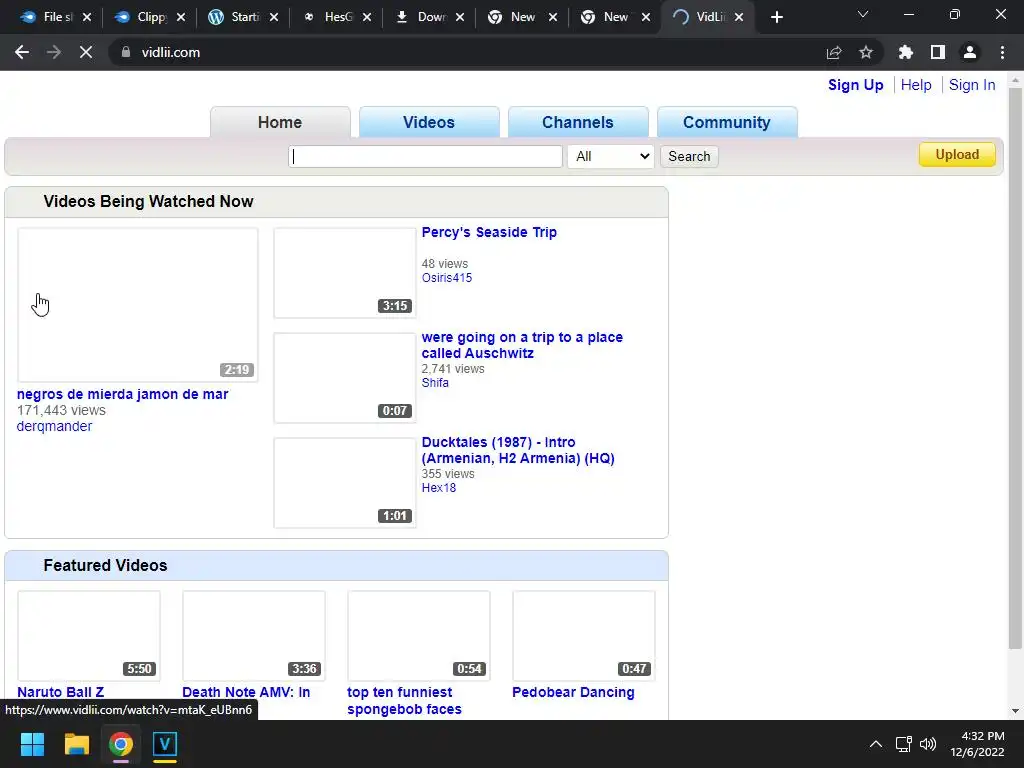Open the V app icon in taskbar
1024x768 pixels.
tap(165, 744)
